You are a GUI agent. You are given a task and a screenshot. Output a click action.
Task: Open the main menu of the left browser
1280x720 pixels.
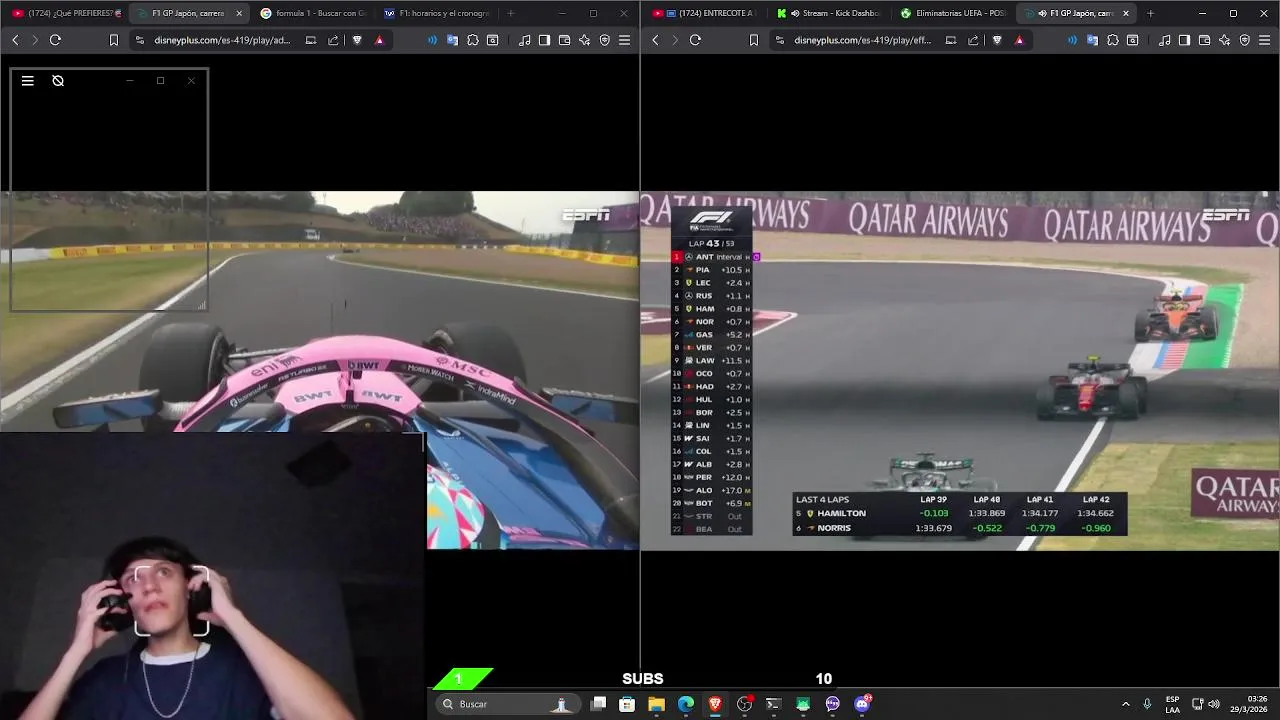(624, 40)
